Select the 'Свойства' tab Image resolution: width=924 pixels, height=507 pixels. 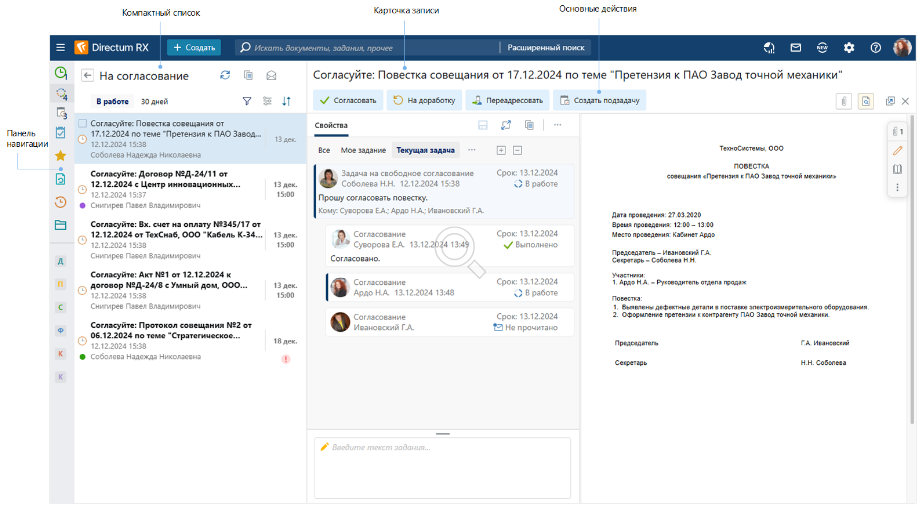330,125
